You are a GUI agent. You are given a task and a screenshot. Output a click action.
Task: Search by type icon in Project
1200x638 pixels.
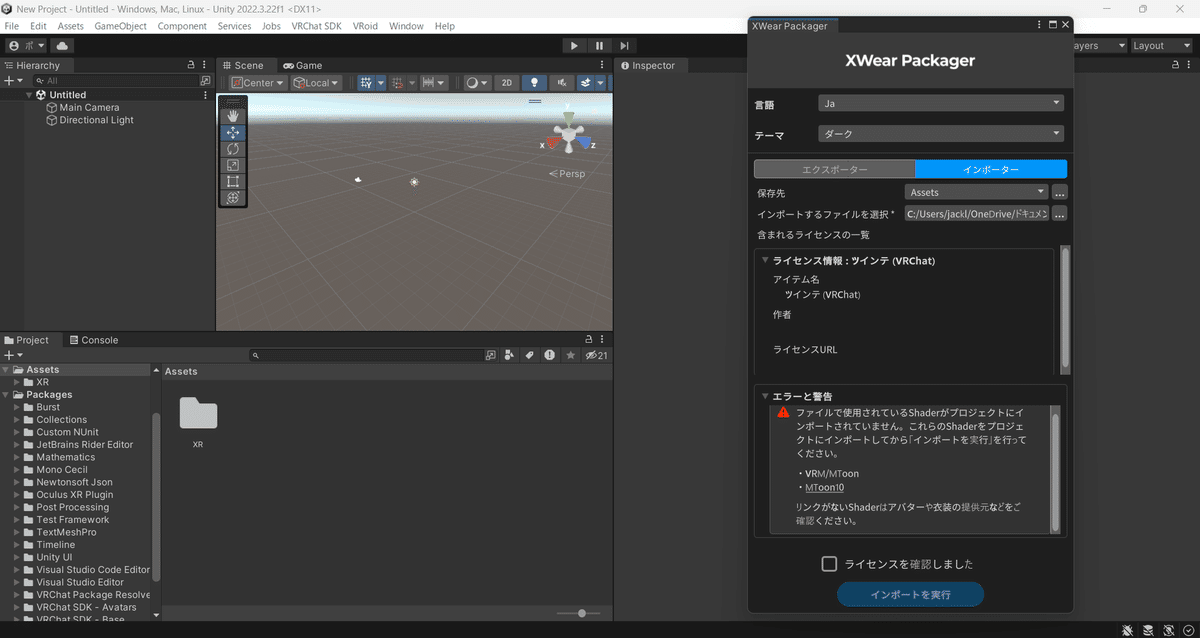click(x=510, y=355)
